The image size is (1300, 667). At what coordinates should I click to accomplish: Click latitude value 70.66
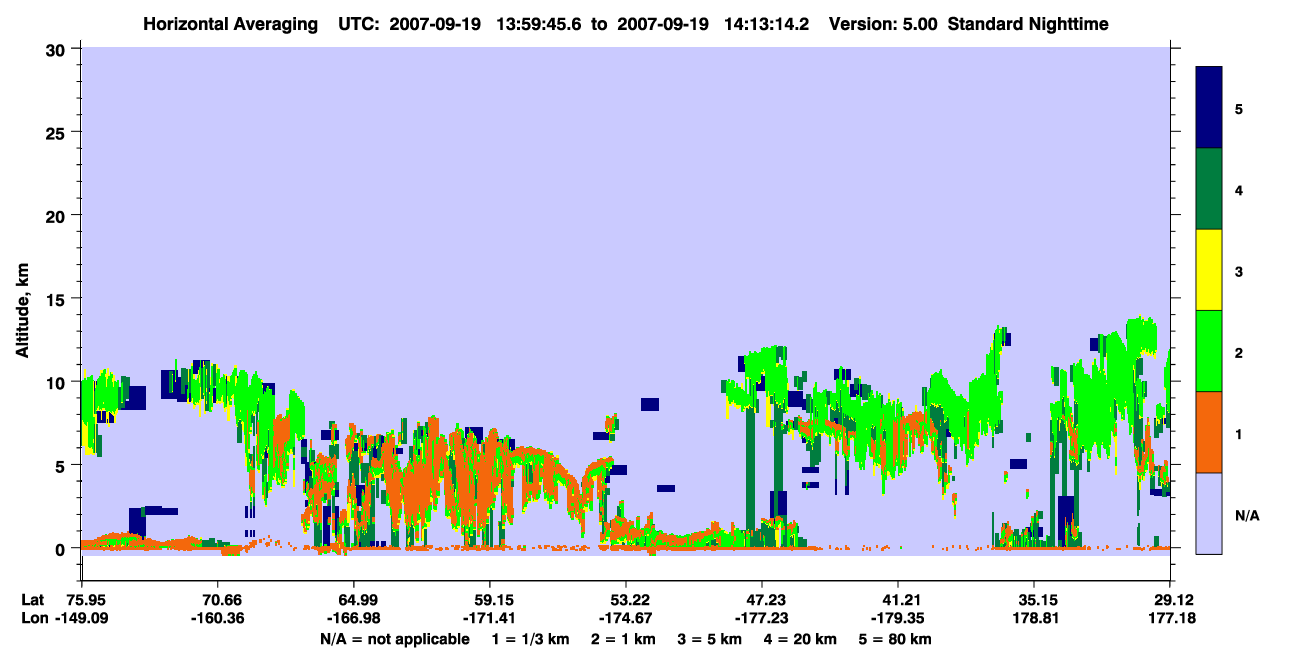coord(218,600)
